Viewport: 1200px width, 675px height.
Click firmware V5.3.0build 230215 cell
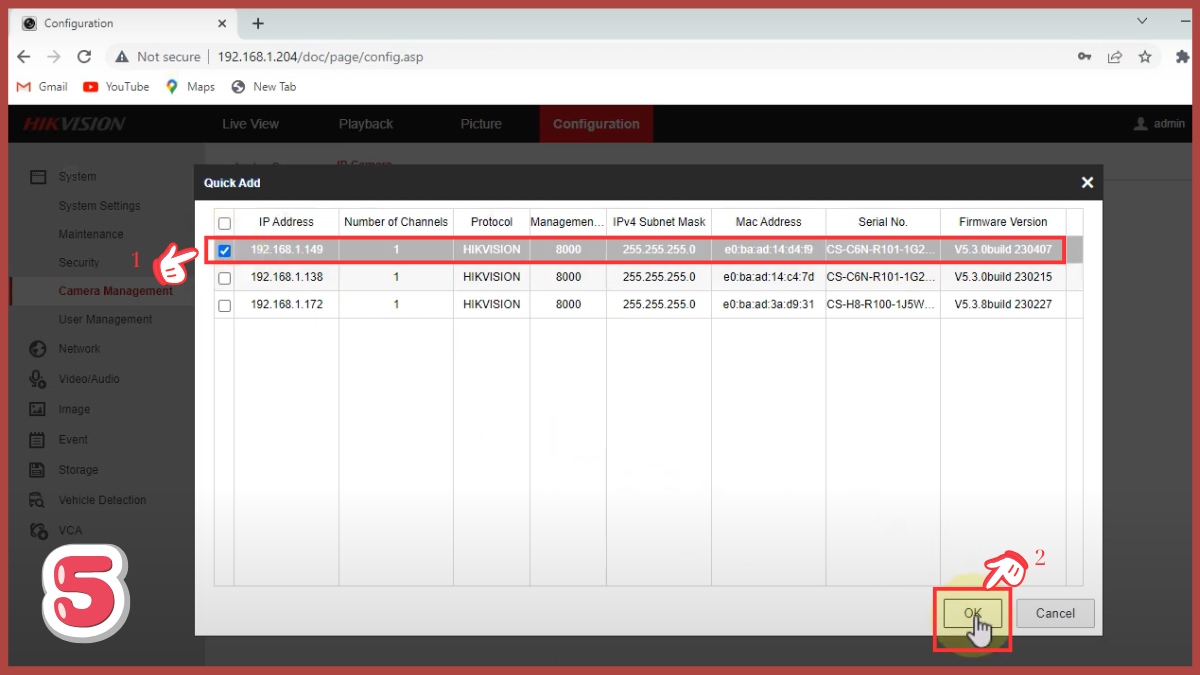pyautogui.click(x=1003, y=277)
